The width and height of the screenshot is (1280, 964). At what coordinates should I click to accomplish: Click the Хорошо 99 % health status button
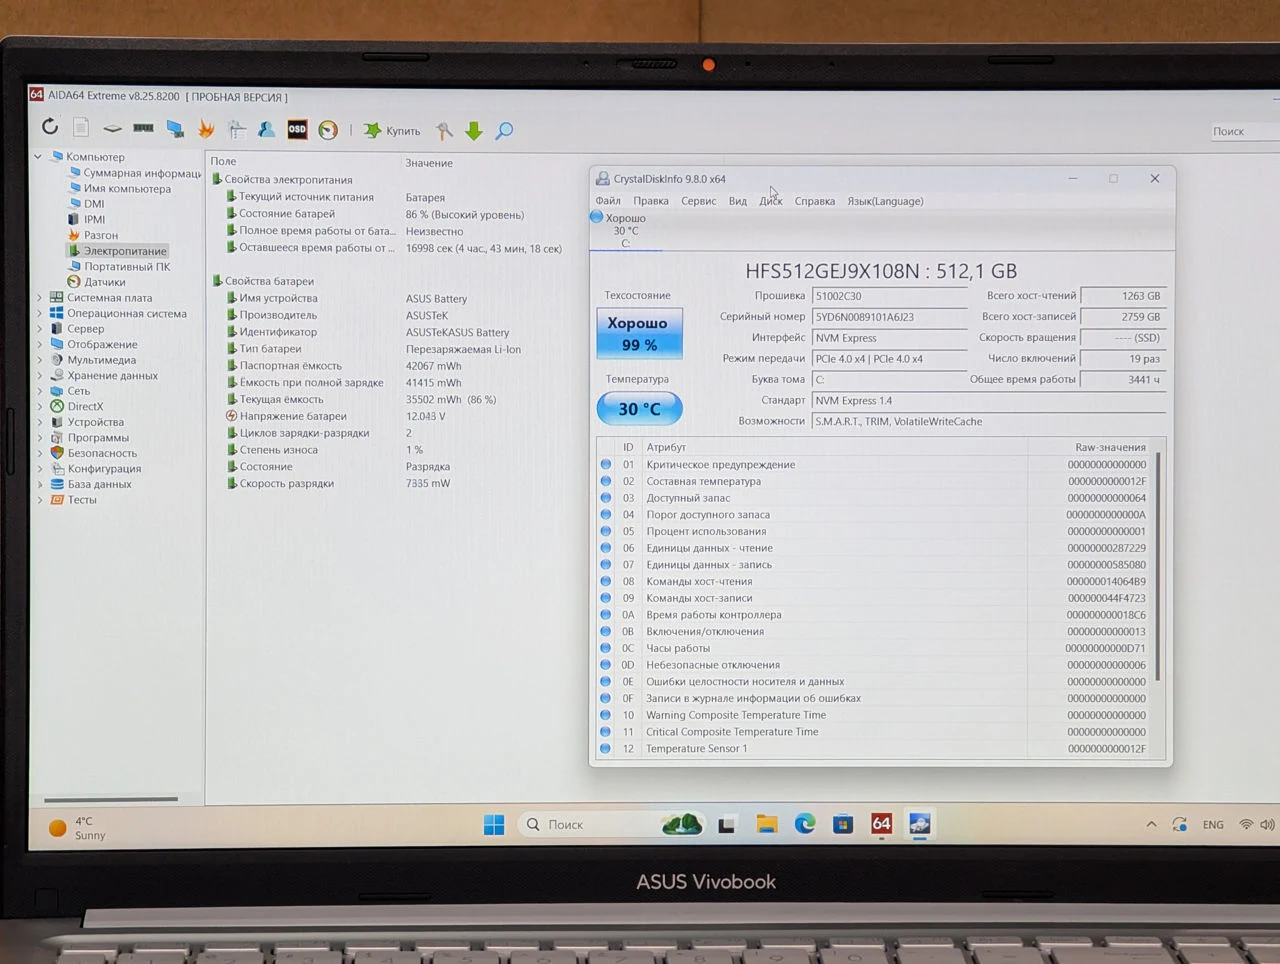(639, 333)
